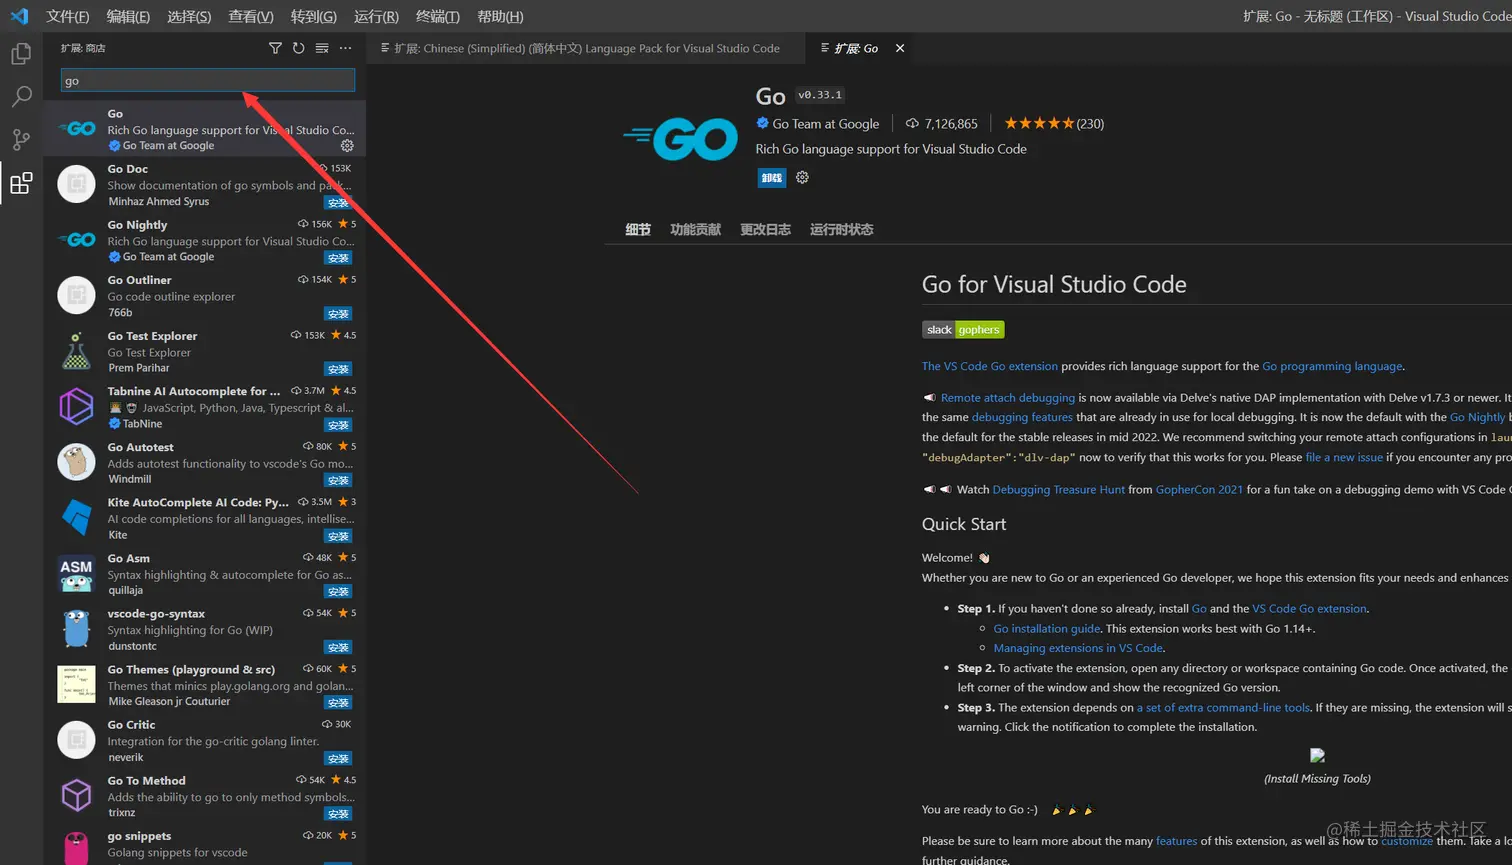Screen dimensions: 1512x865
Task: Open Go programming language link
Action: point(1332,366)
